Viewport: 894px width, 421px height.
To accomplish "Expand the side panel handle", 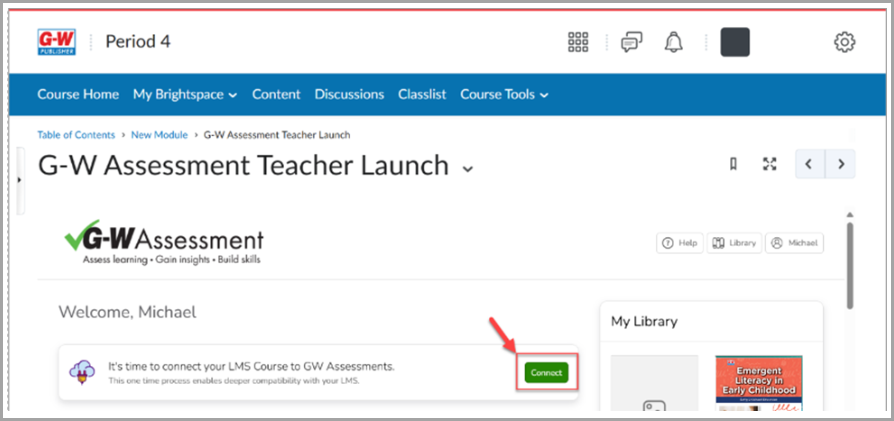I will point(20,180).
